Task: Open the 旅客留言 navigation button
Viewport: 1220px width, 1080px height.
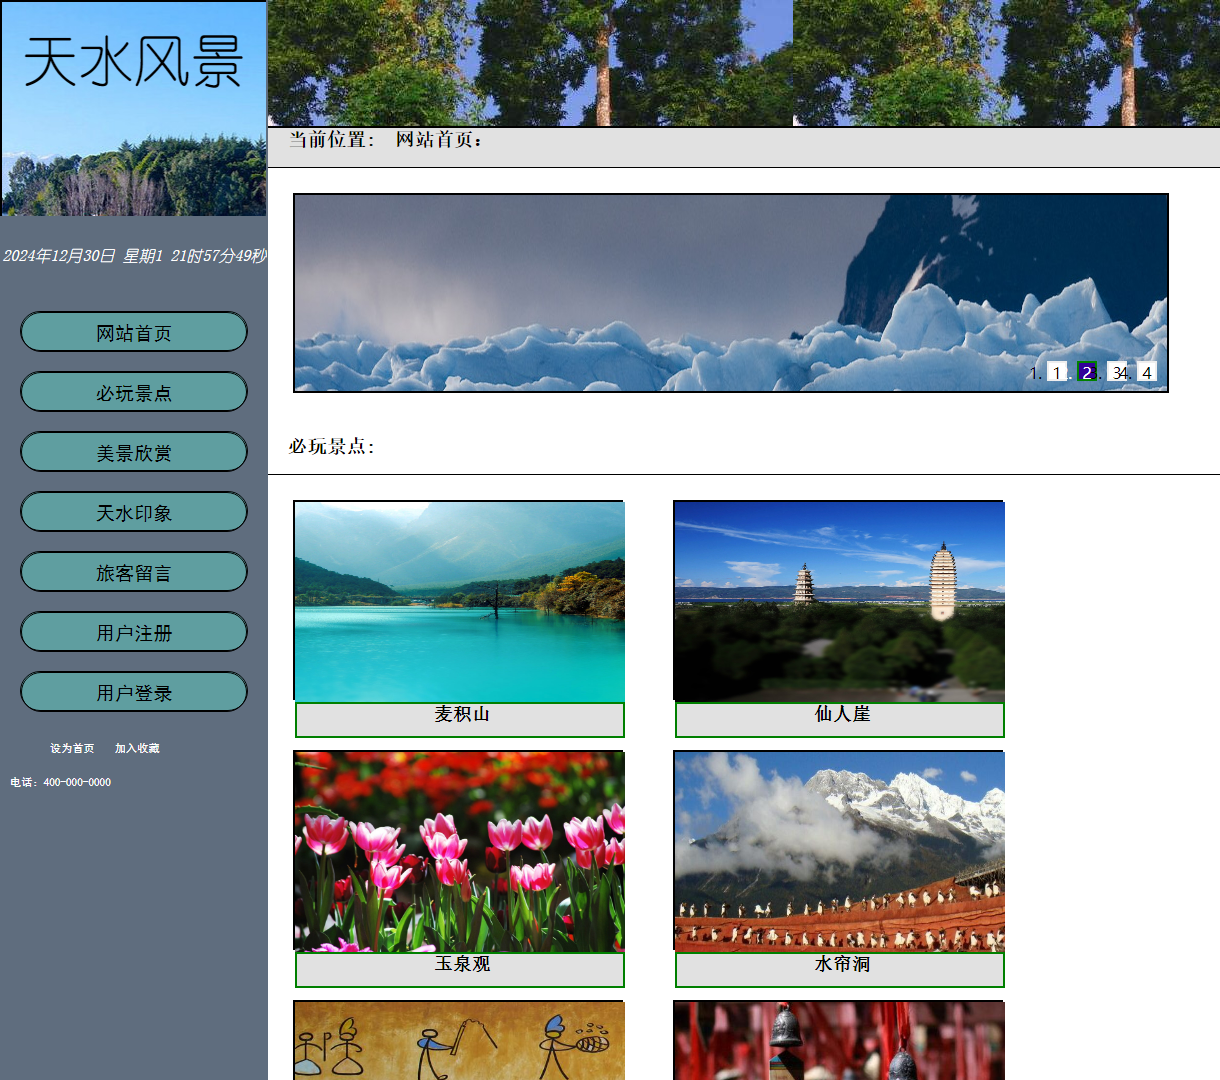Action: point(133,571)
